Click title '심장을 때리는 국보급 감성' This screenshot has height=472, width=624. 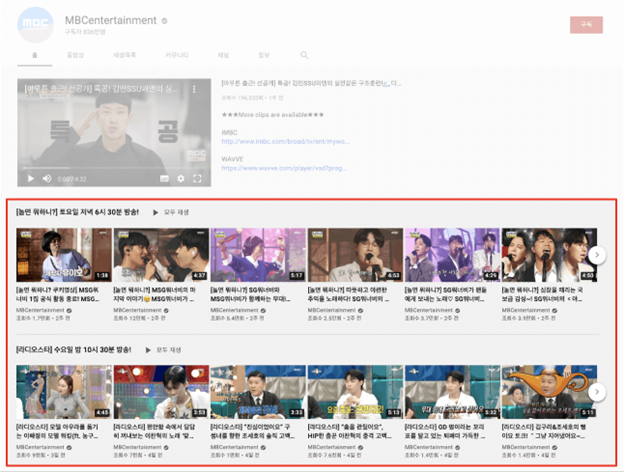(x=542, y=295)
